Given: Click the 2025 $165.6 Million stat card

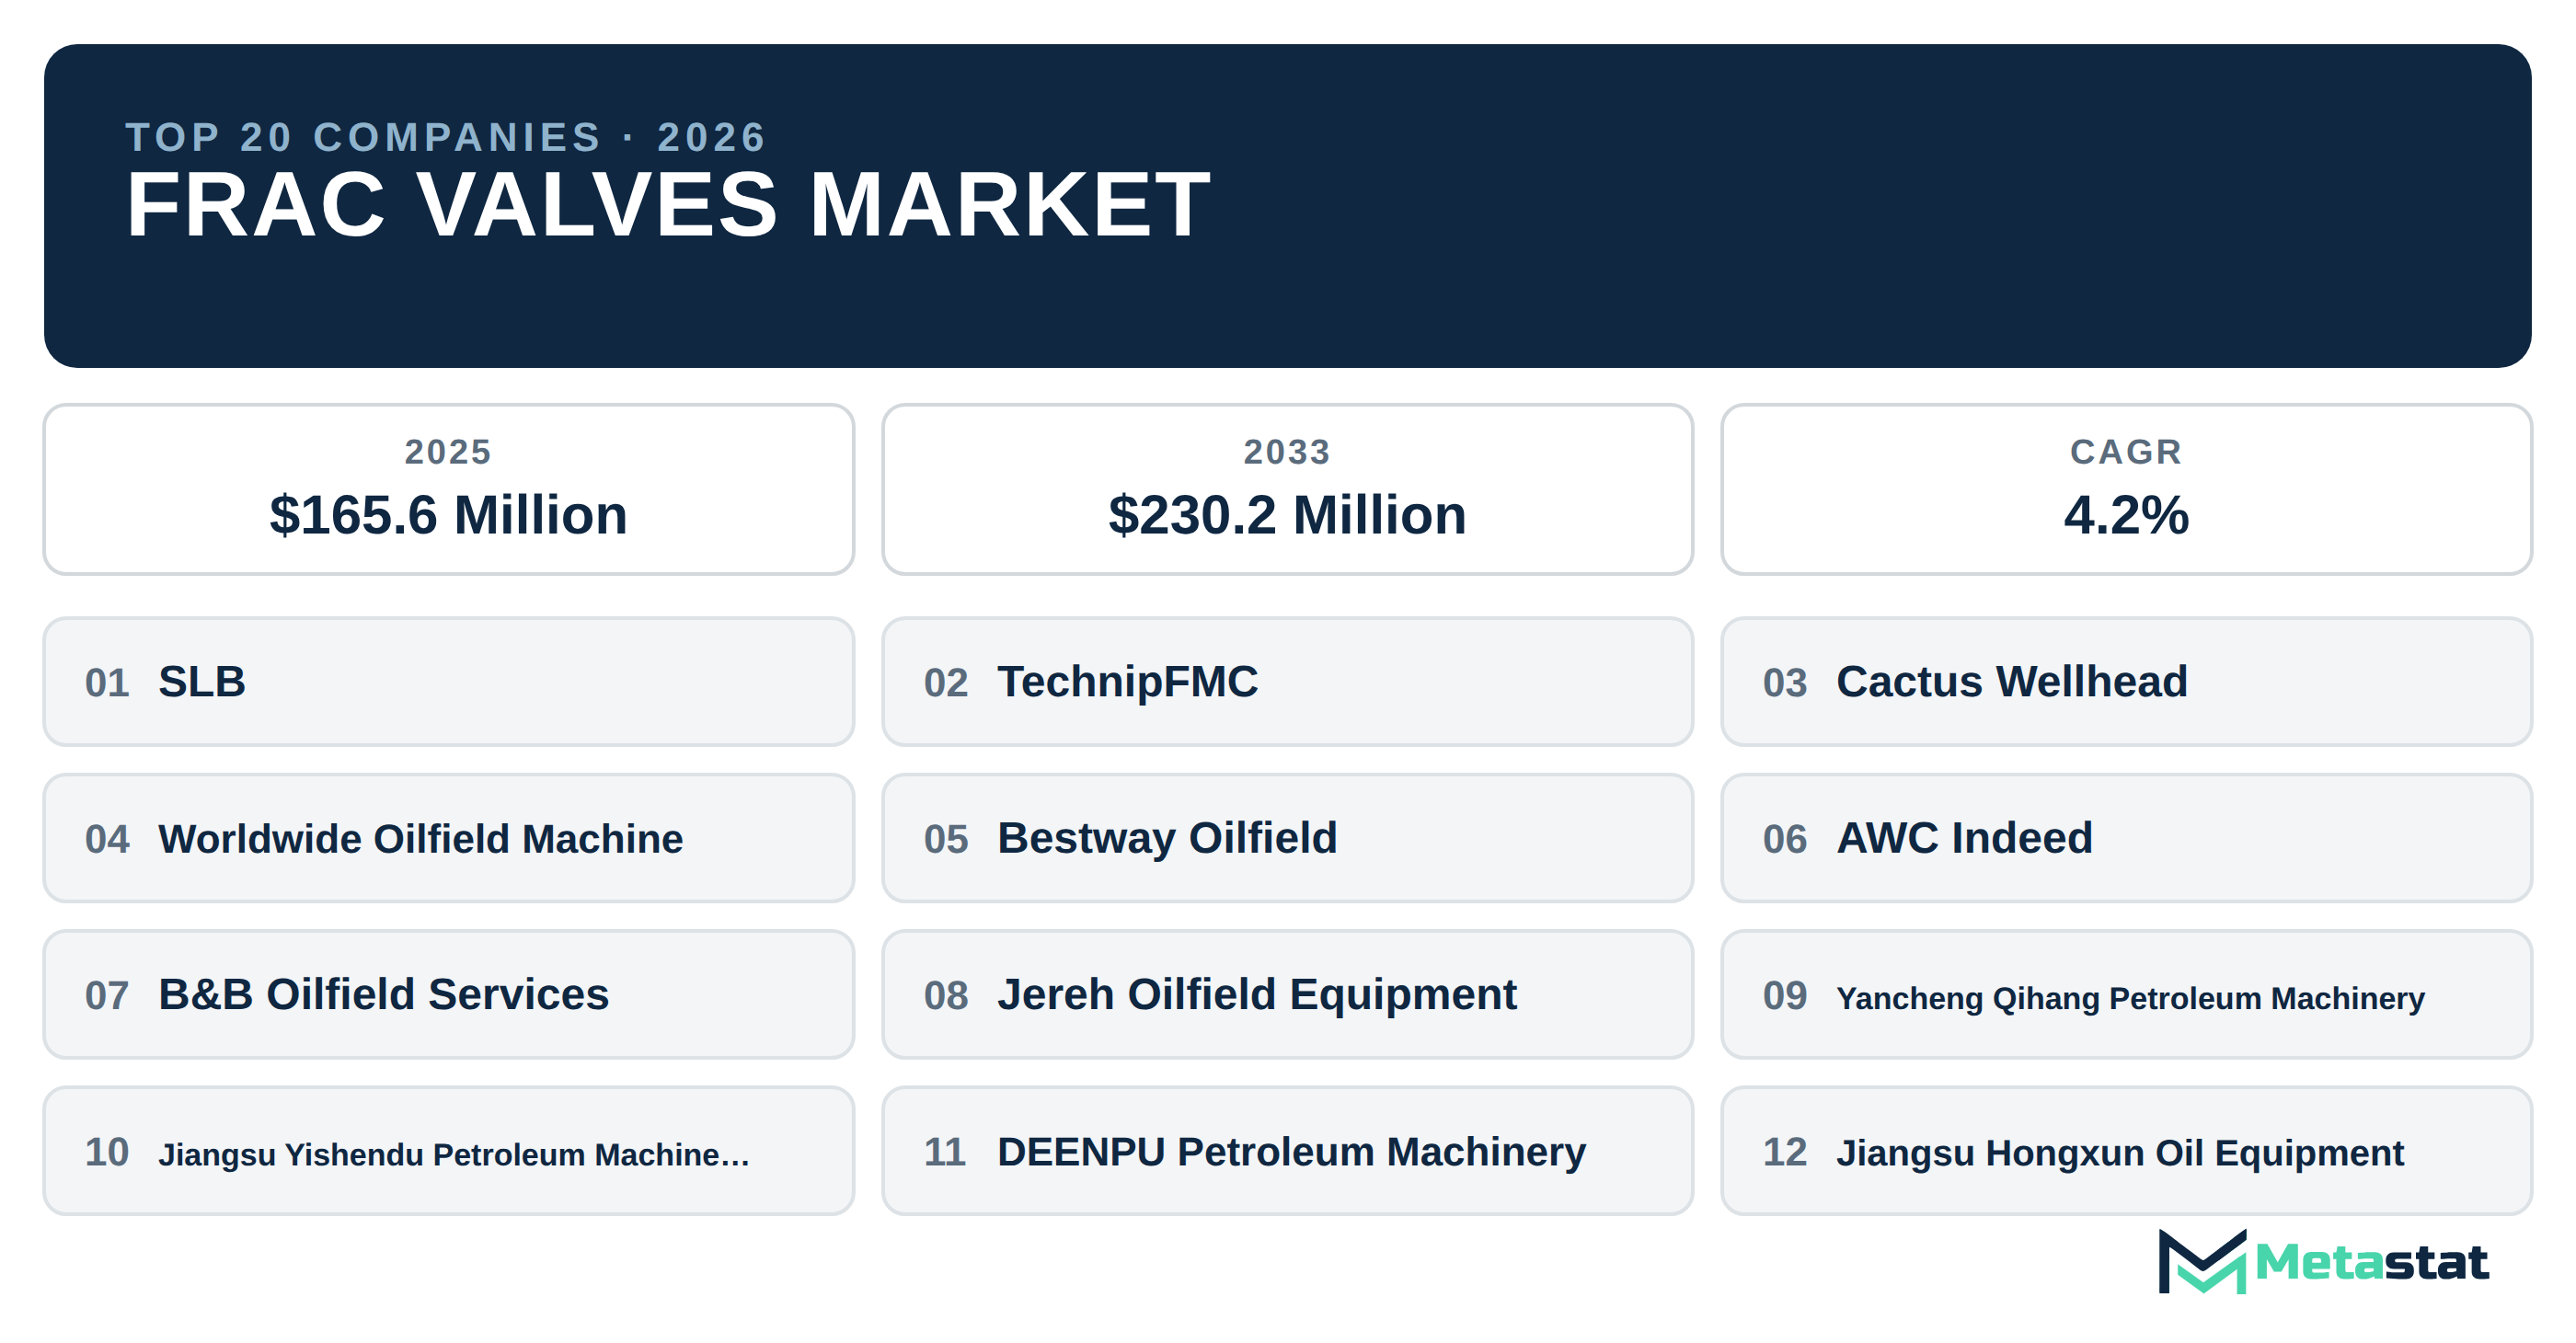Looking at the screenshot, I should click(x=449, y=489).
